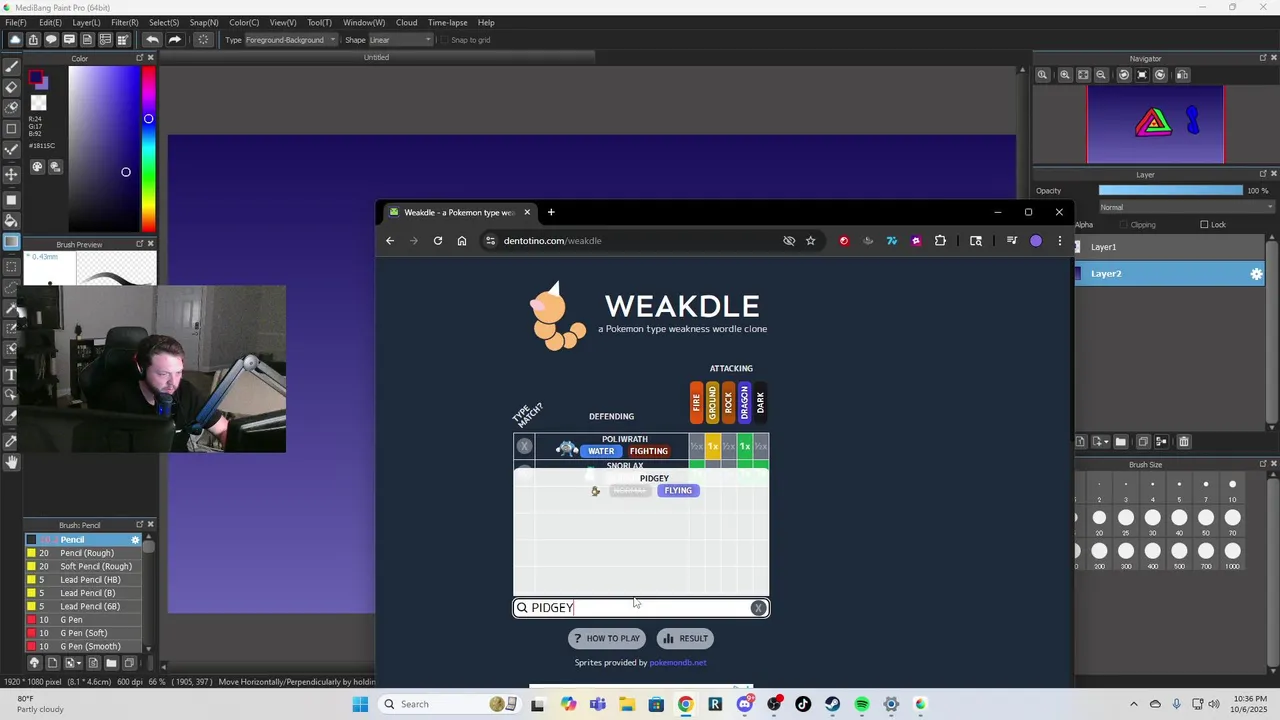Switch to the Weakdle browser tab
Viewport: 1280px width, 720px height.
pos(459,212)
